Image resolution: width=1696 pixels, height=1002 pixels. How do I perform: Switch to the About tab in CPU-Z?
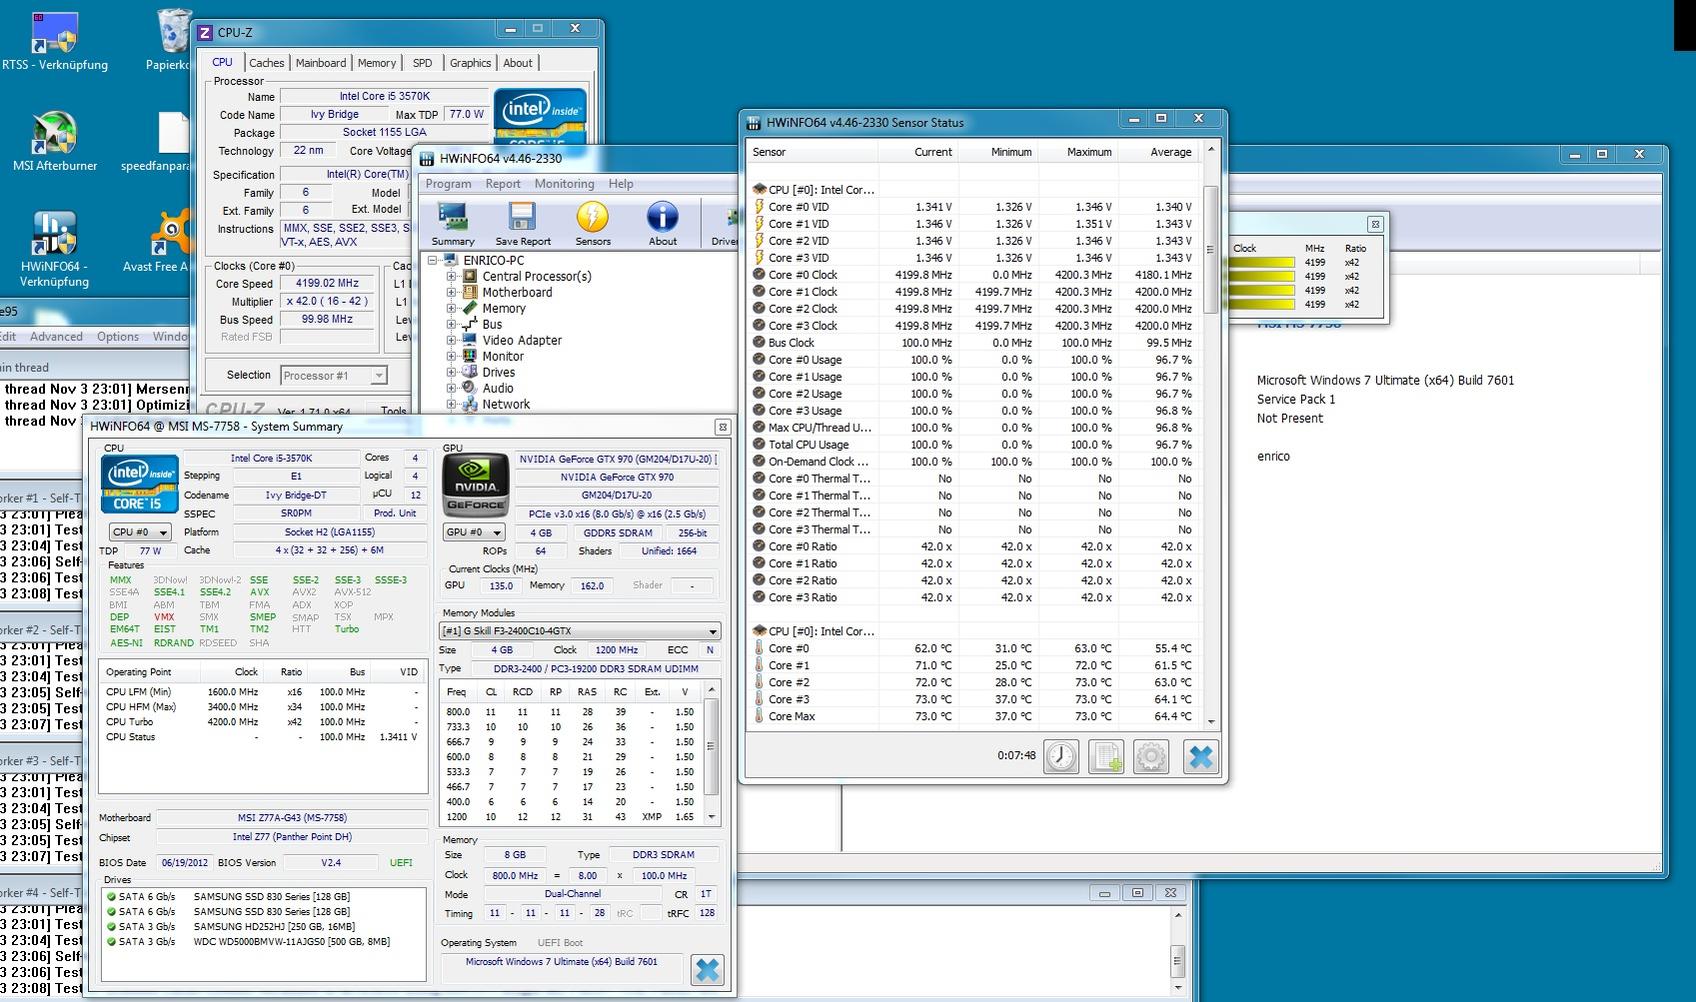tap(518, 63)
